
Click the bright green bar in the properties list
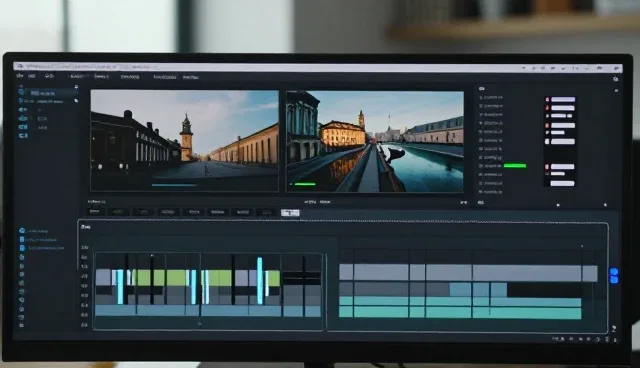coord(515,166)
